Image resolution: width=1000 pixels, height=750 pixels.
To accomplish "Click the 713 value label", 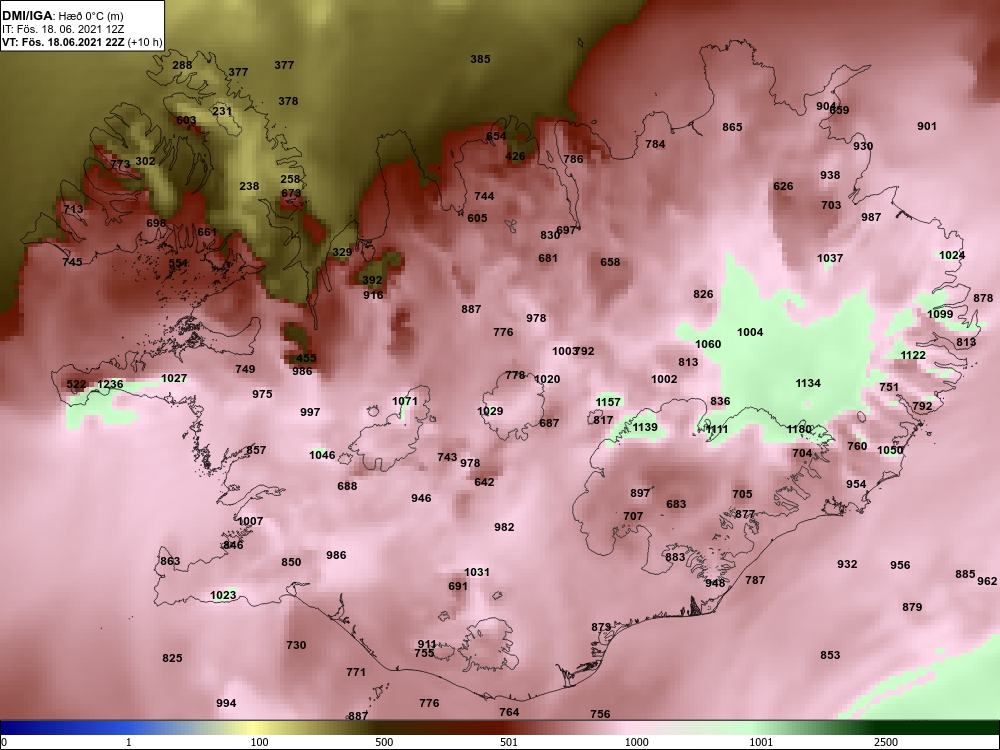I will pyautogui.click(x=73, y=209).
